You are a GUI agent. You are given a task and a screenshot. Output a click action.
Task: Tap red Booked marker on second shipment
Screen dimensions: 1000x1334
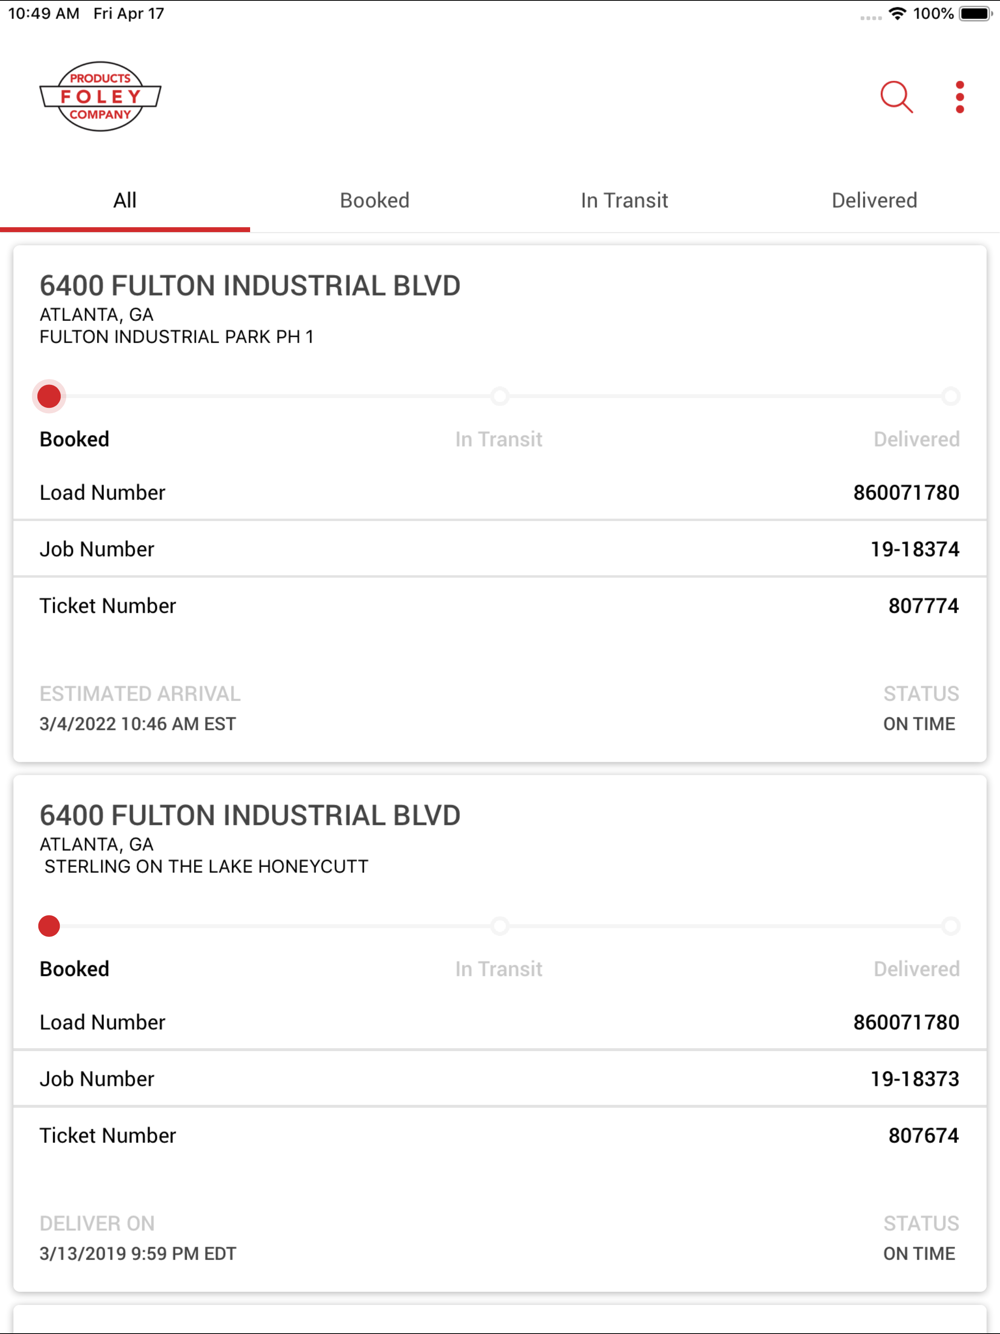[x=49, y=926]
